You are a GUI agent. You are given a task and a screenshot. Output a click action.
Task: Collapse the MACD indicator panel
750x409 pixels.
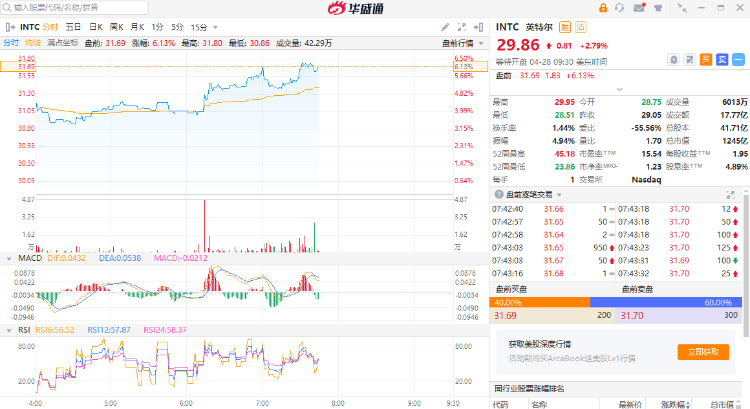9,259
